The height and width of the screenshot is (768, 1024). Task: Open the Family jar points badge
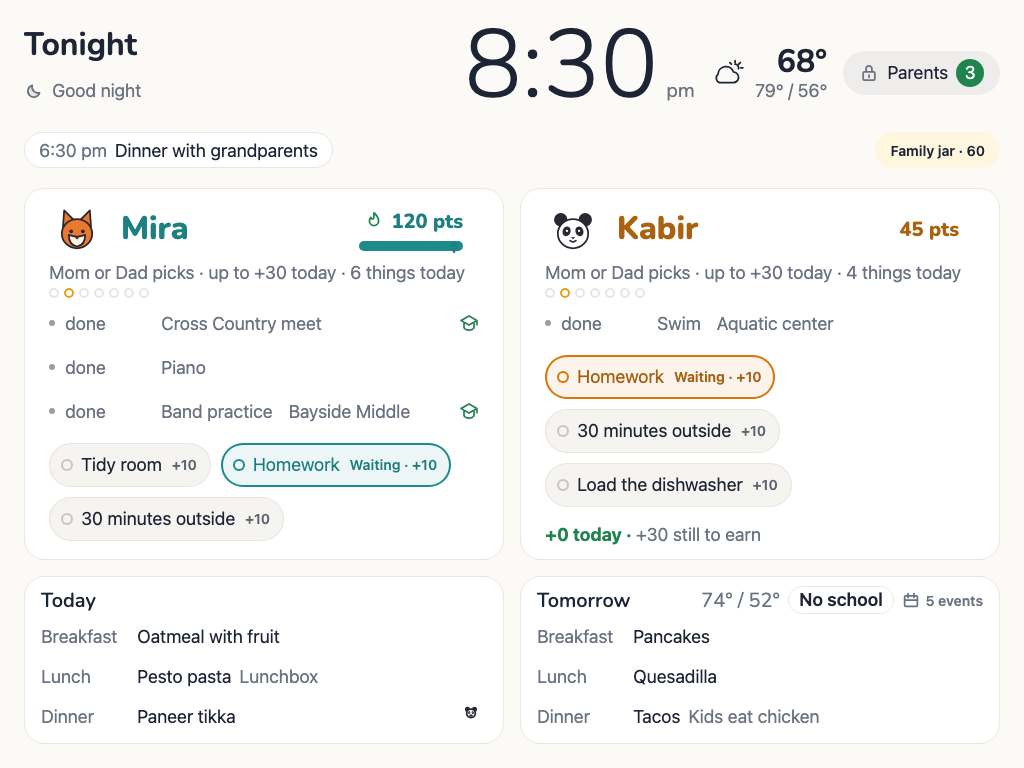point(937,151)
